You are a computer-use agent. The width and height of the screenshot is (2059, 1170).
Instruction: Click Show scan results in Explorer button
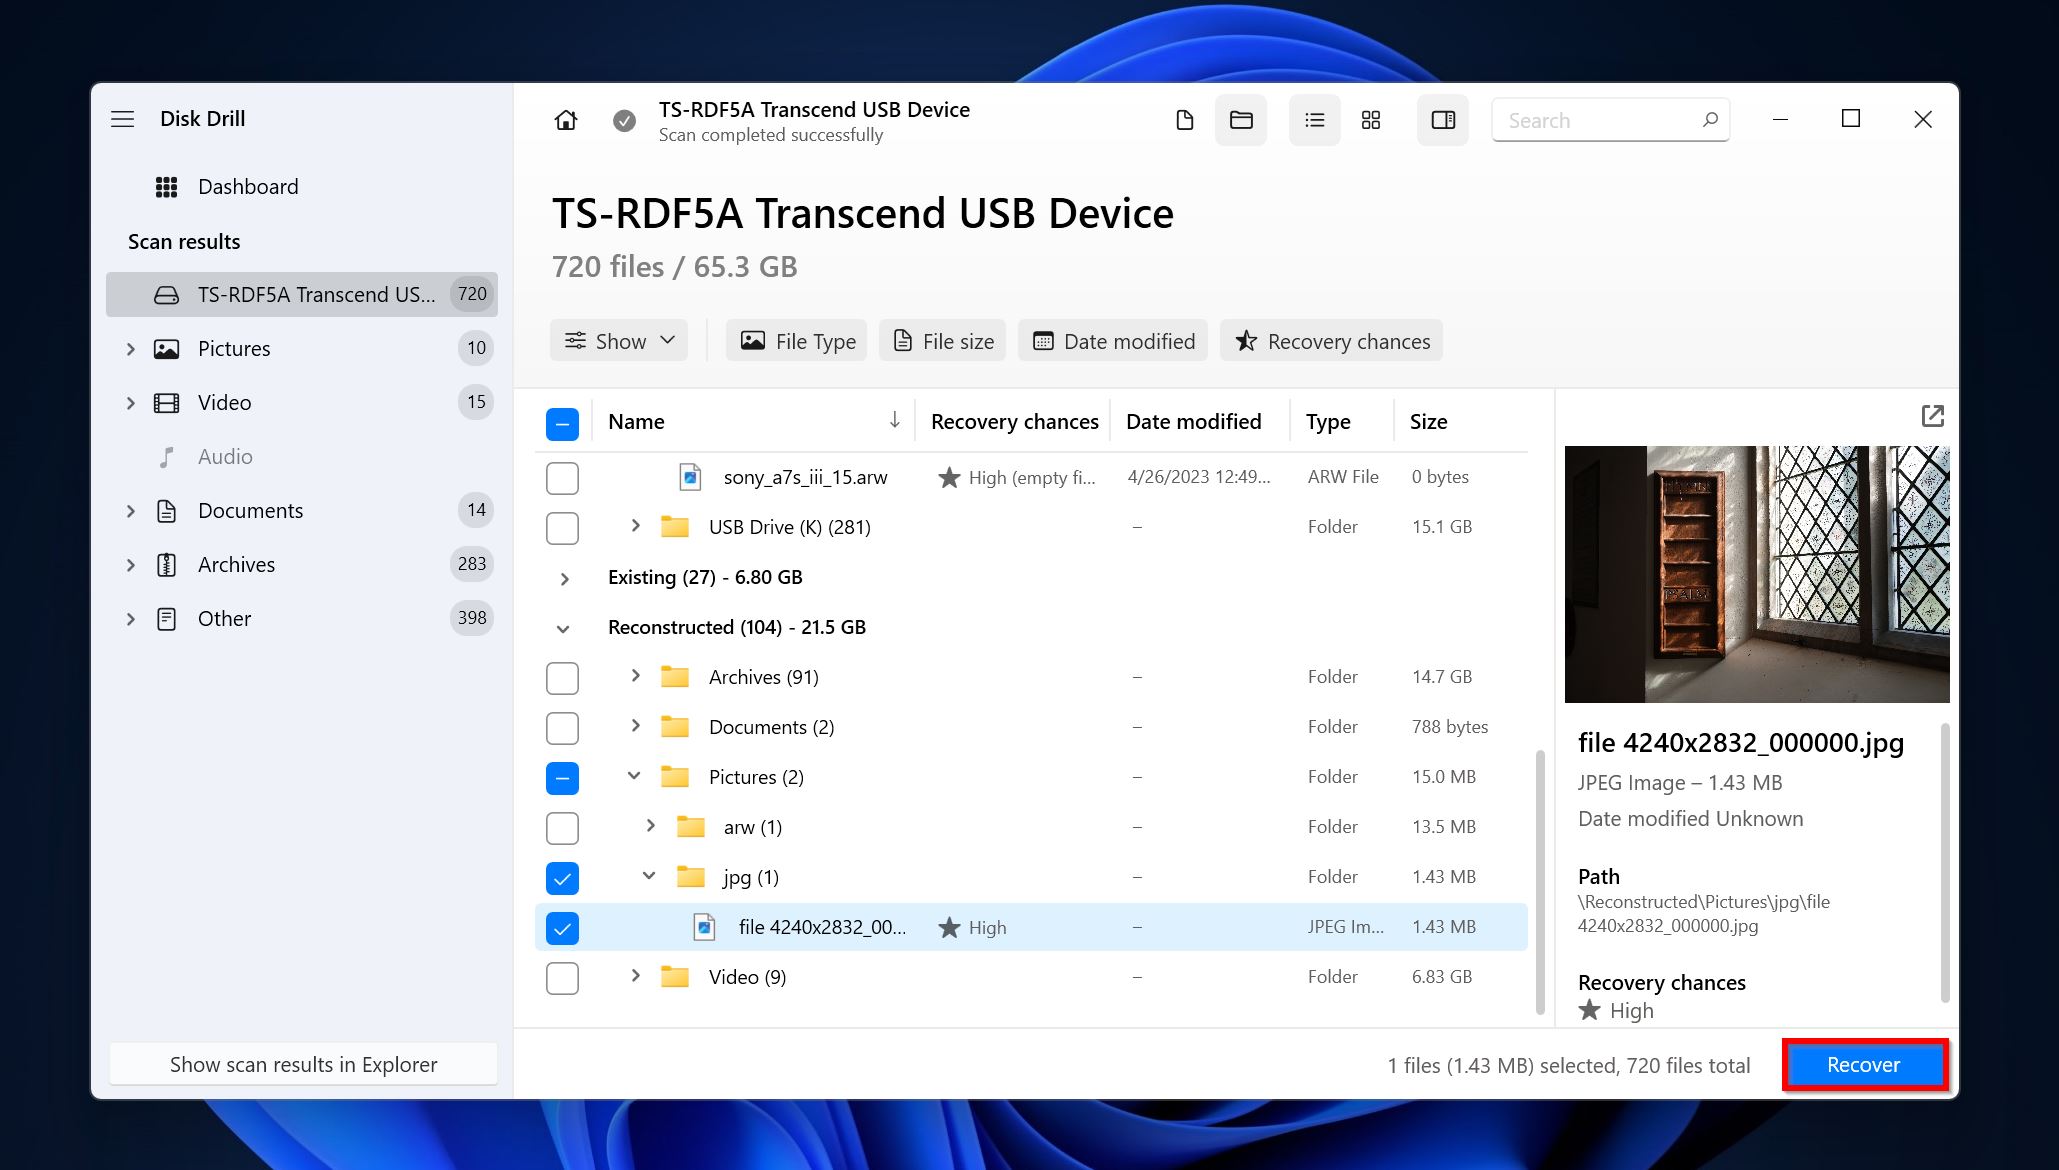pyautogui.click(x=303, y=1064)
